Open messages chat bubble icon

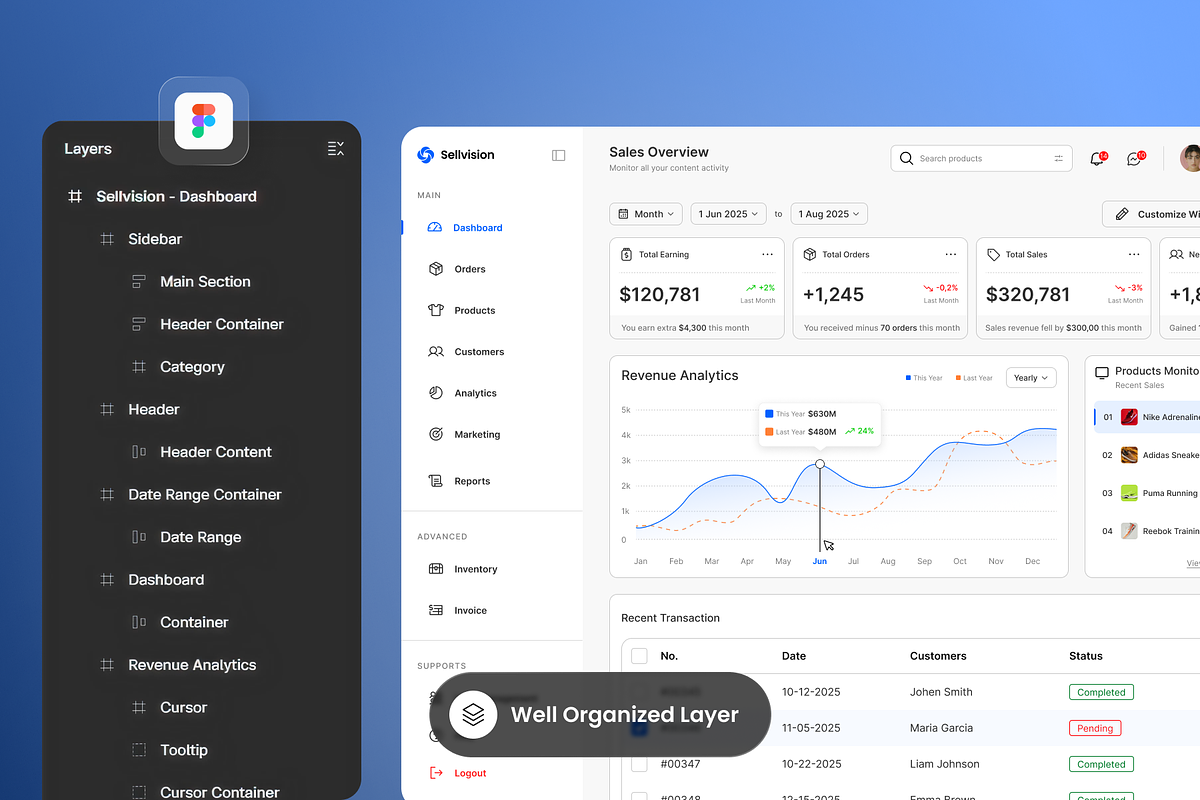(1134, 159)
